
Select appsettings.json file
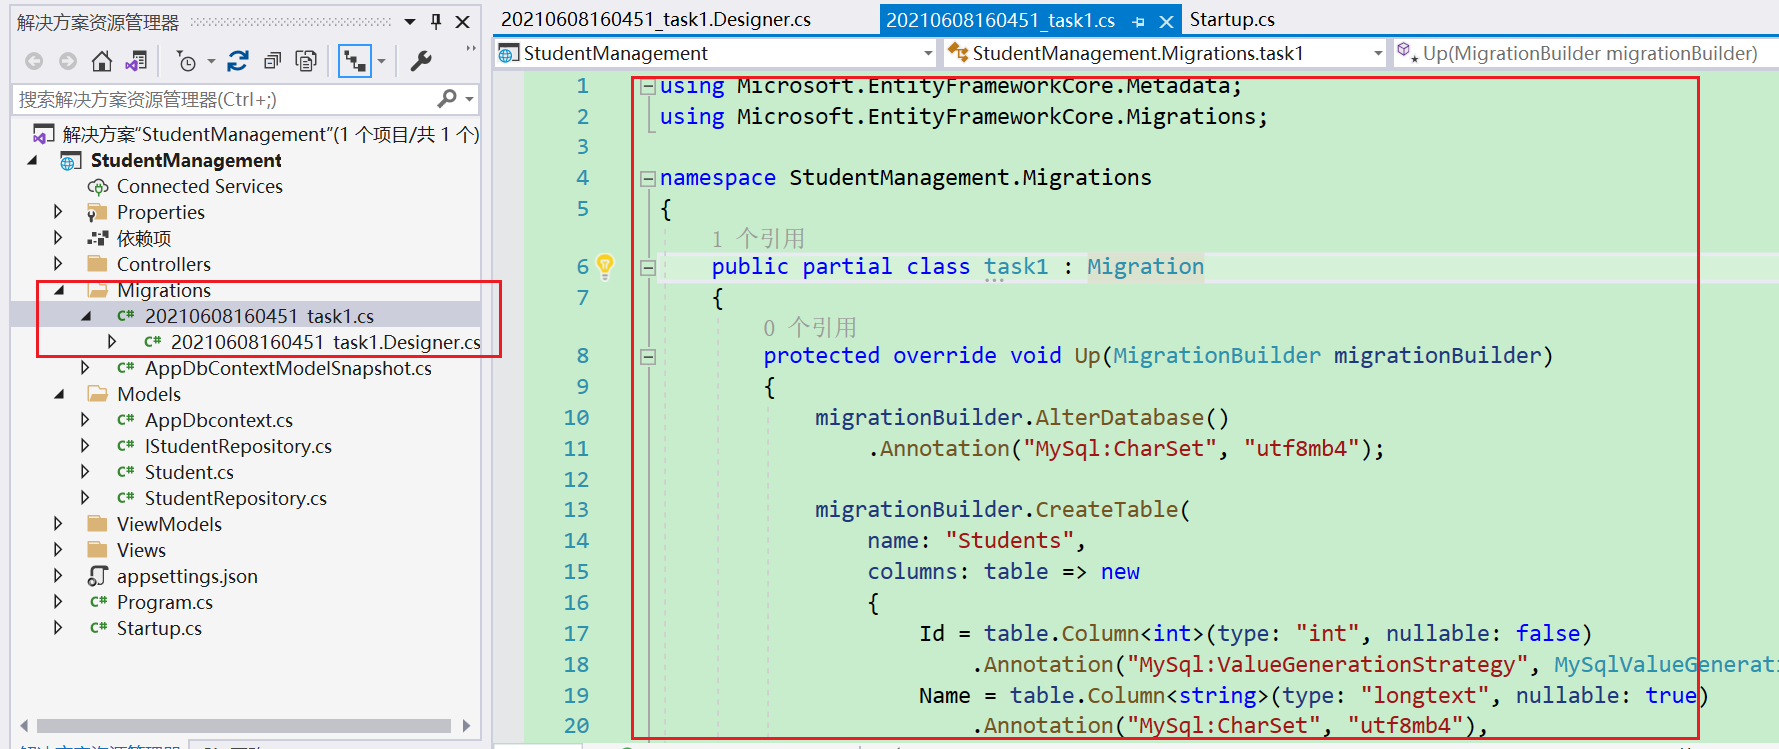(x=187, y=576)
